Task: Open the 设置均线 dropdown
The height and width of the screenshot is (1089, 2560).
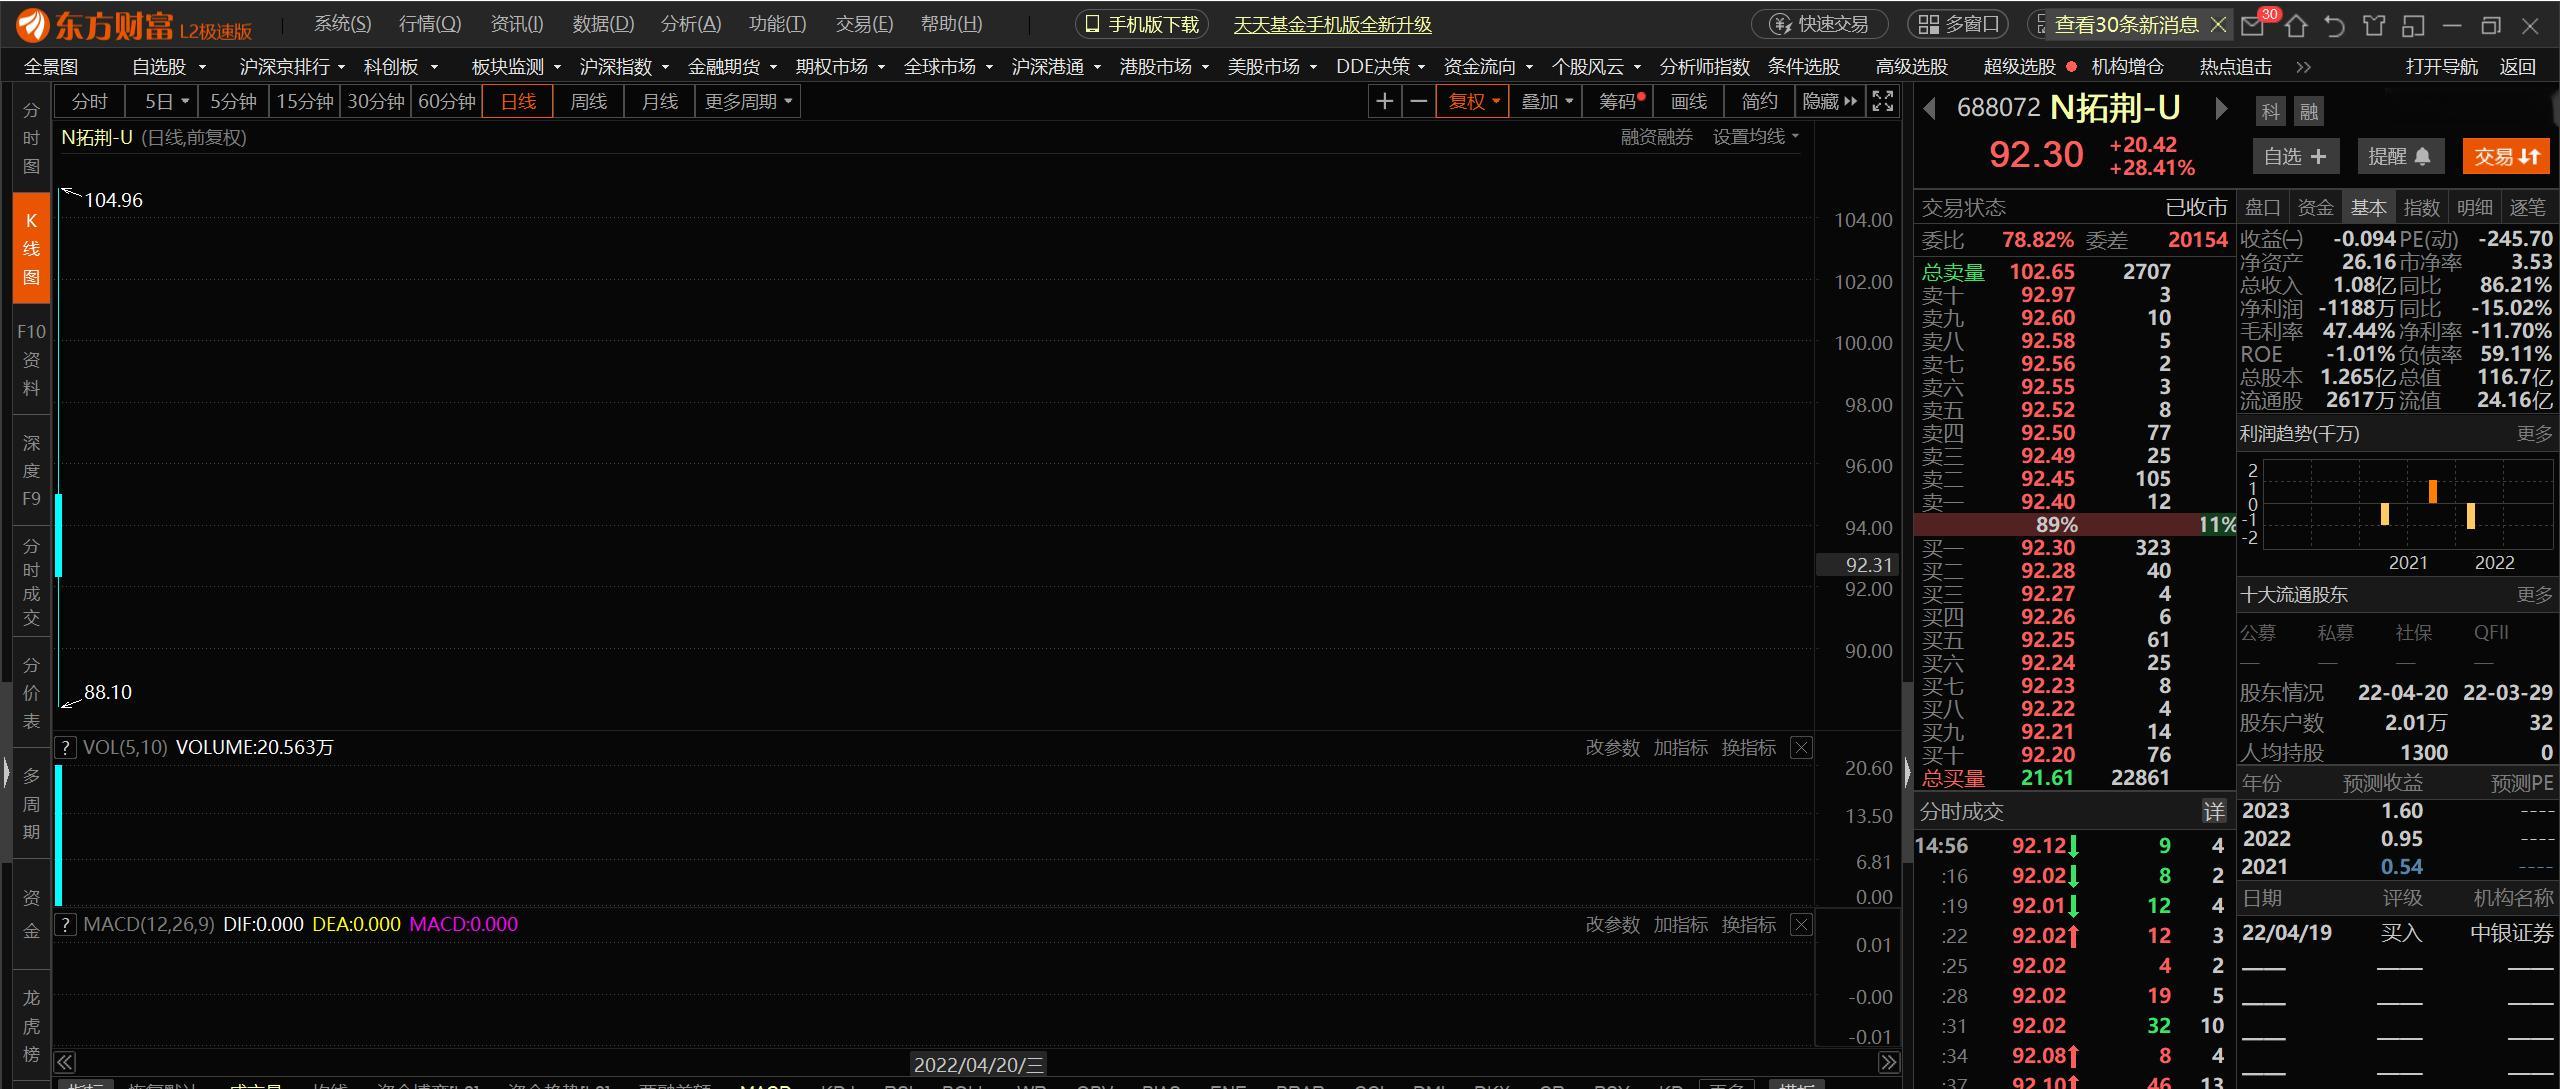Action: 1755,137
